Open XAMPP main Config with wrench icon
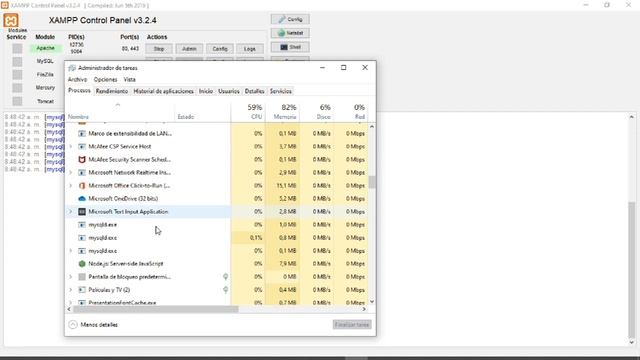 point(290,19)
